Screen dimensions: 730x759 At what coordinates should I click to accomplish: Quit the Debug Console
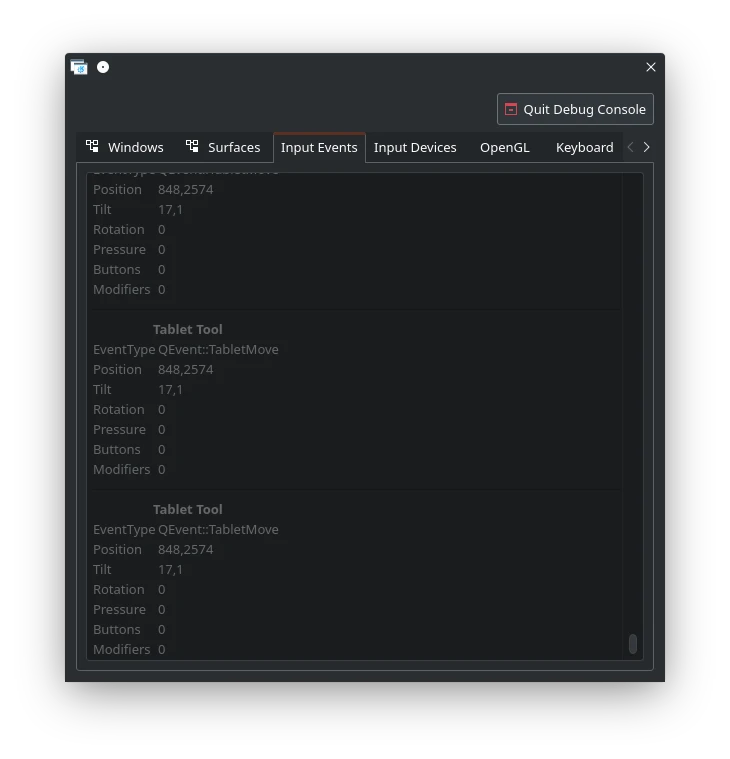pos(575,109)
